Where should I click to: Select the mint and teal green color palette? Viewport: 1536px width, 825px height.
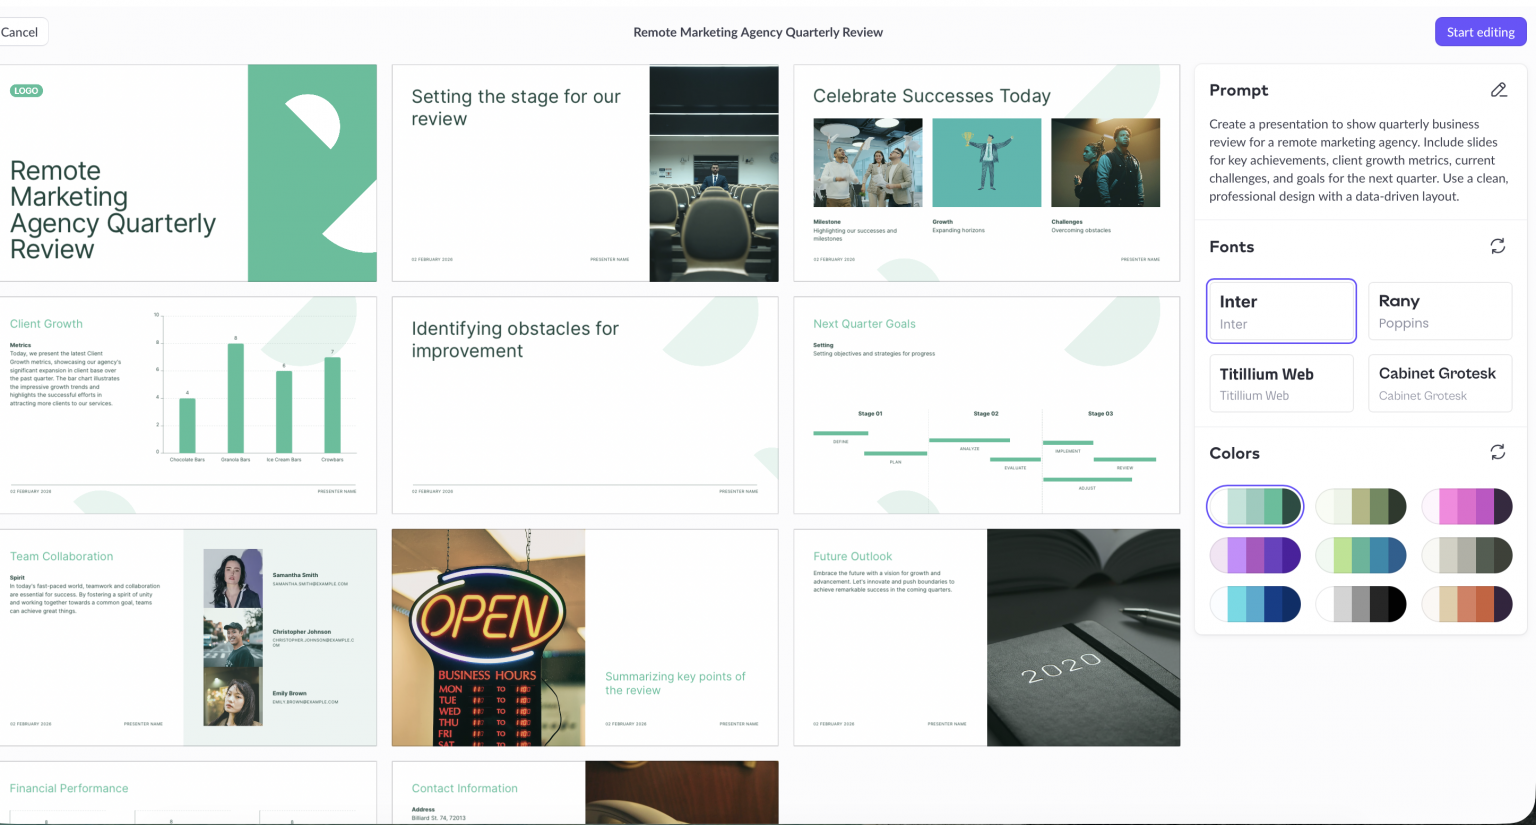point(1255,506)
